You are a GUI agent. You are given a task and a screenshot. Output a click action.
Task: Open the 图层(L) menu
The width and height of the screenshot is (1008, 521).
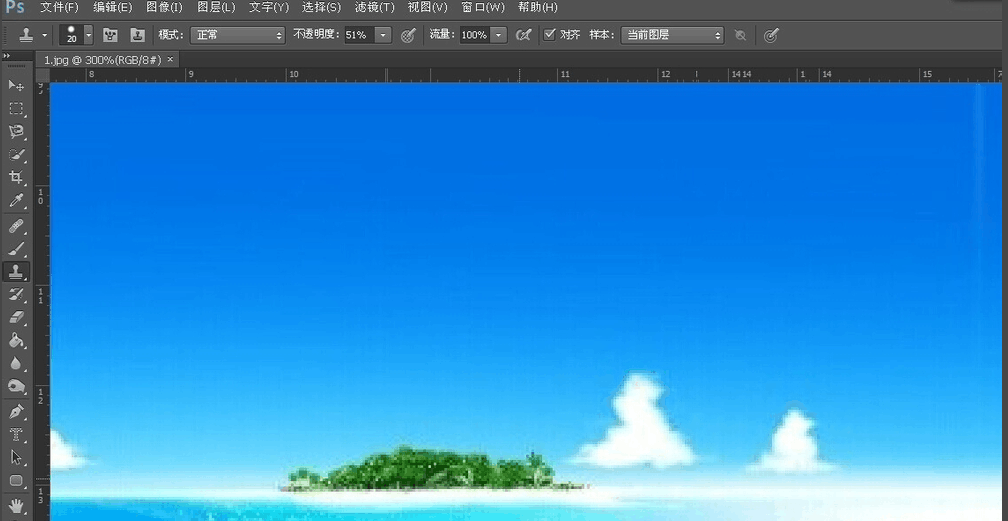216,8
